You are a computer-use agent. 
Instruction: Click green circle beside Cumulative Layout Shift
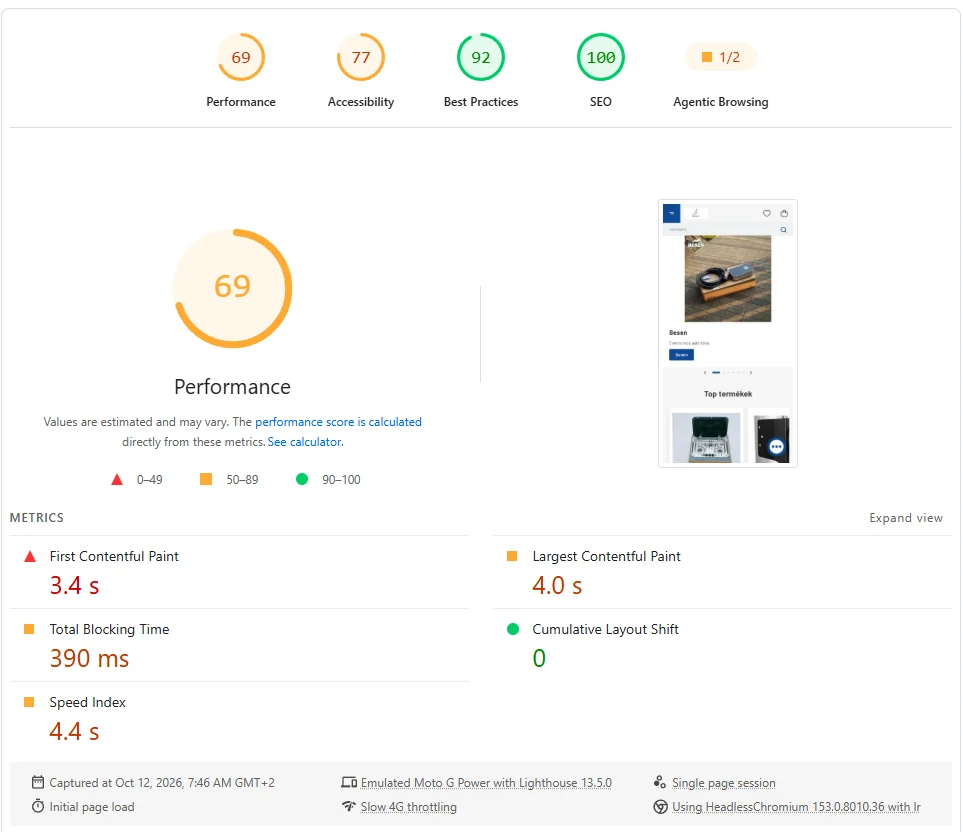pos(513,629)
